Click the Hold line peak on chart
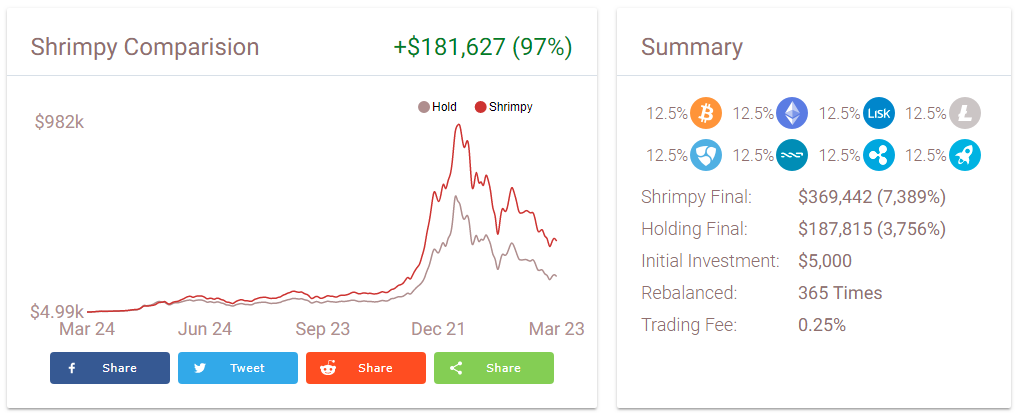 [x=457, y=196]
